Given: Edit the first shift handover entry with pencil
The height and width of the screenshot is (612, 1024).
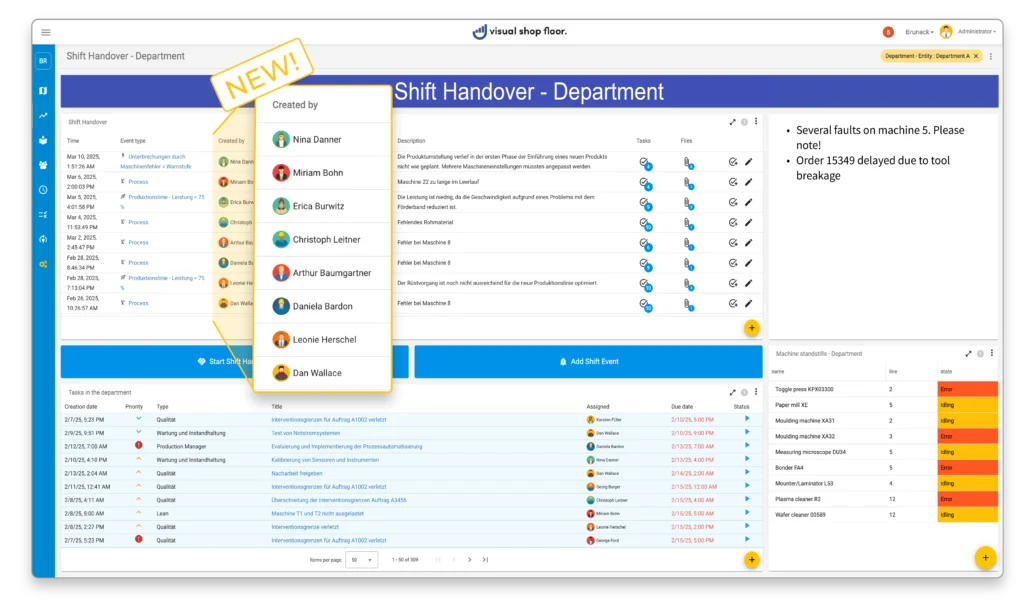Looking at the screenshot, I should [x=748, y=161].
